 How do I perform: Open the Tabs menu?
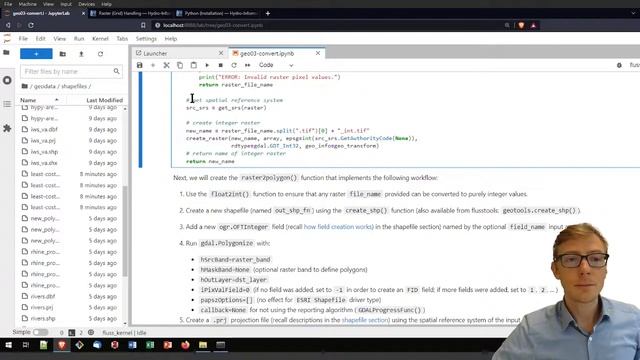(122, 39)
